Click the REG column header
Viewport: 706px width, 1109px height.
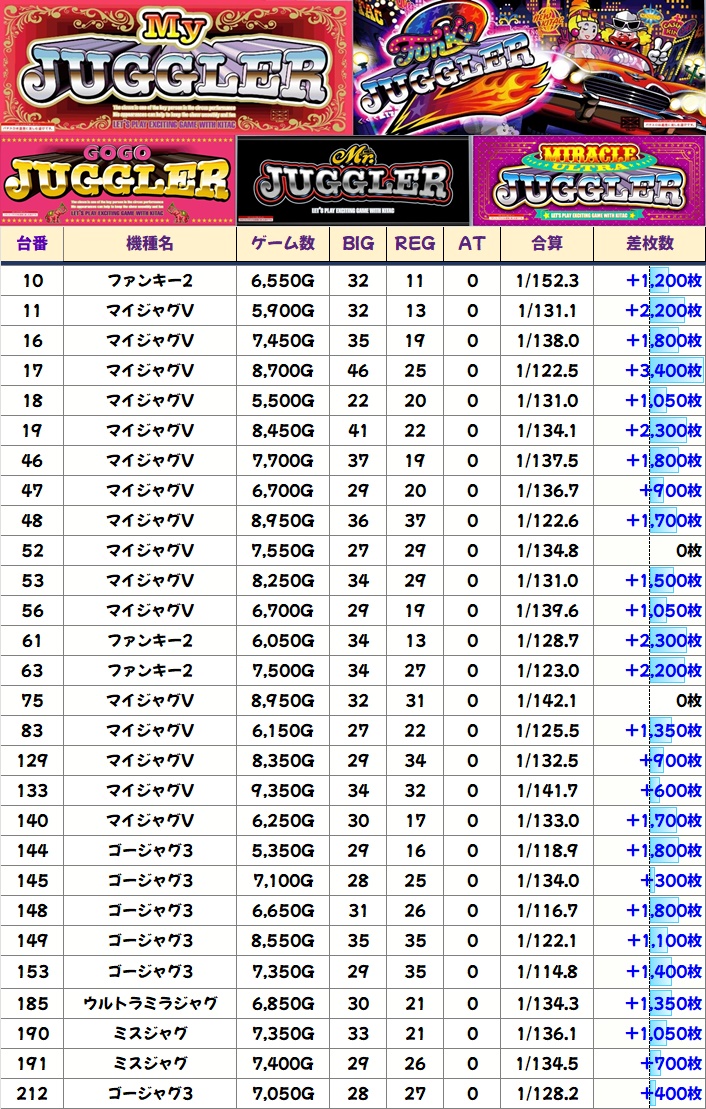(x=415, y=244)
